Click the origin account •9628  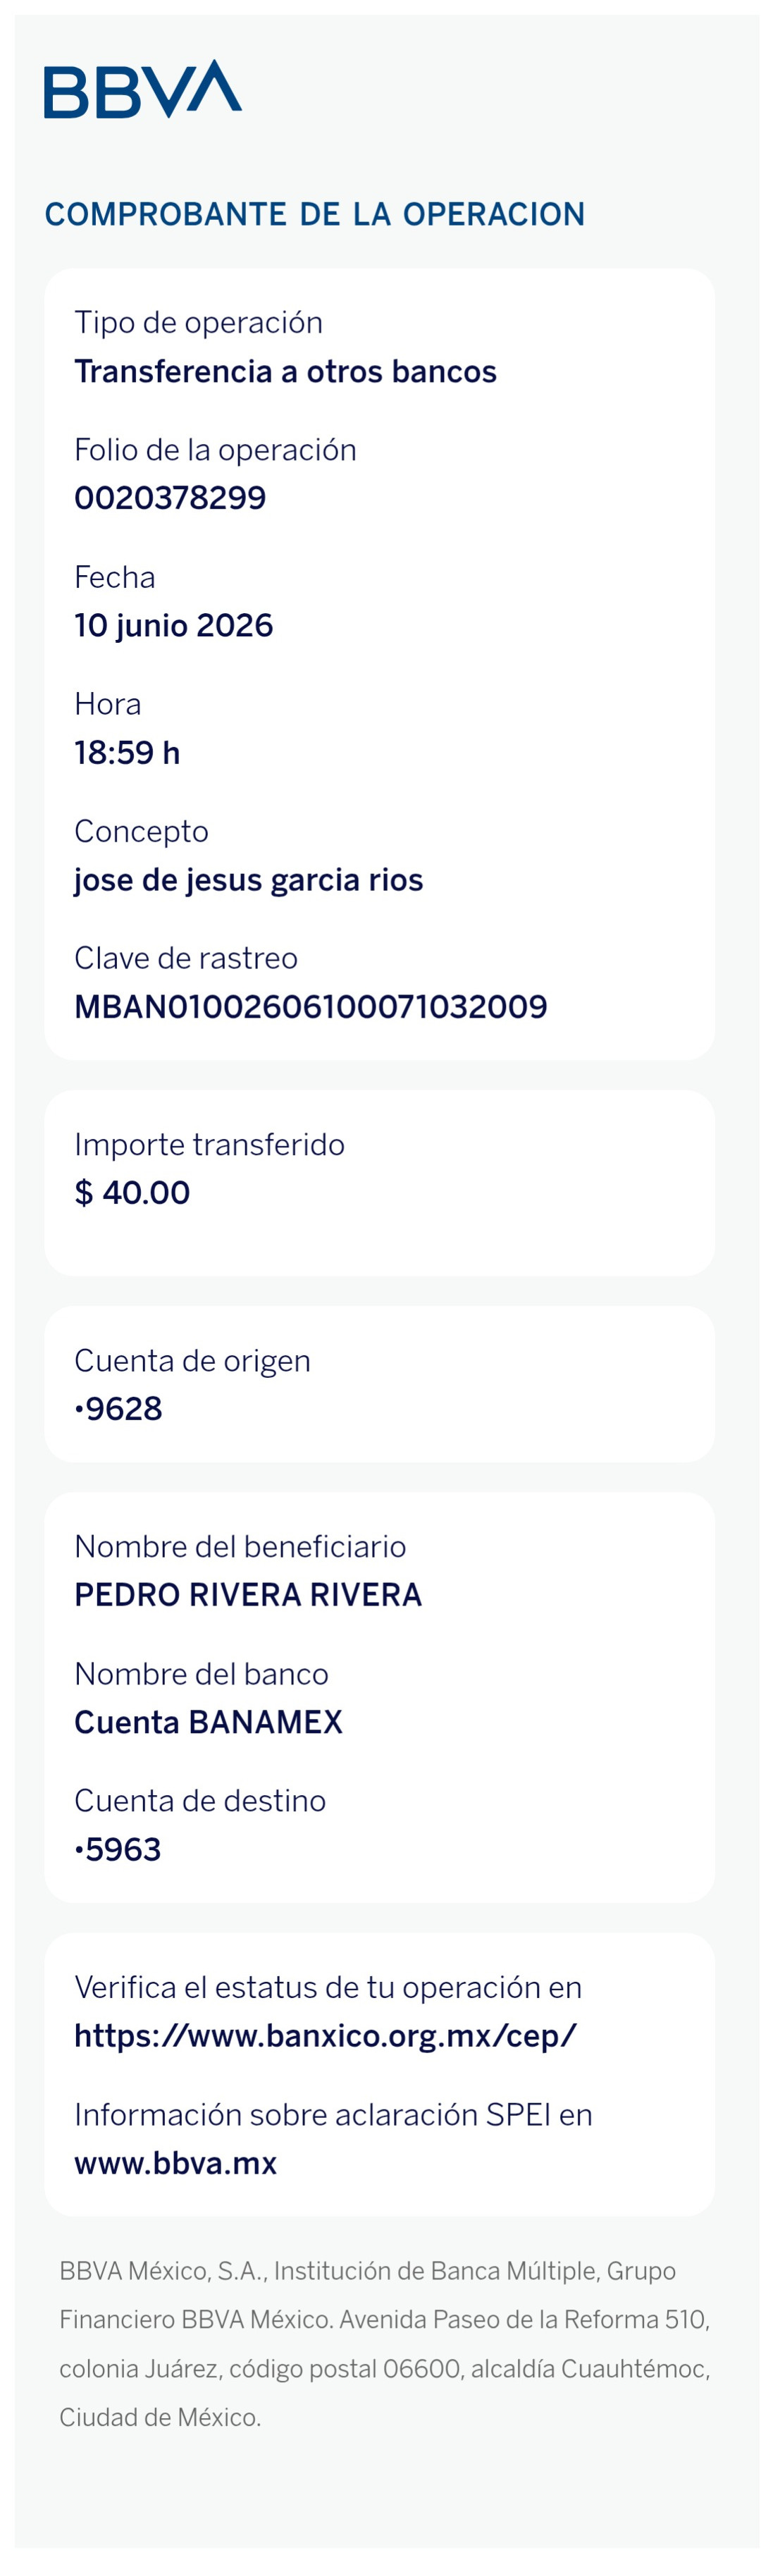click(x=118, y=1409)
